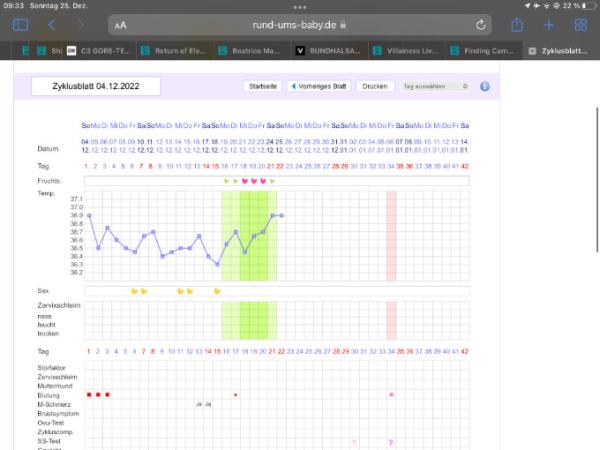Click the lowest temperature point, day 15

pyautogui.click(x=217, y=264)
